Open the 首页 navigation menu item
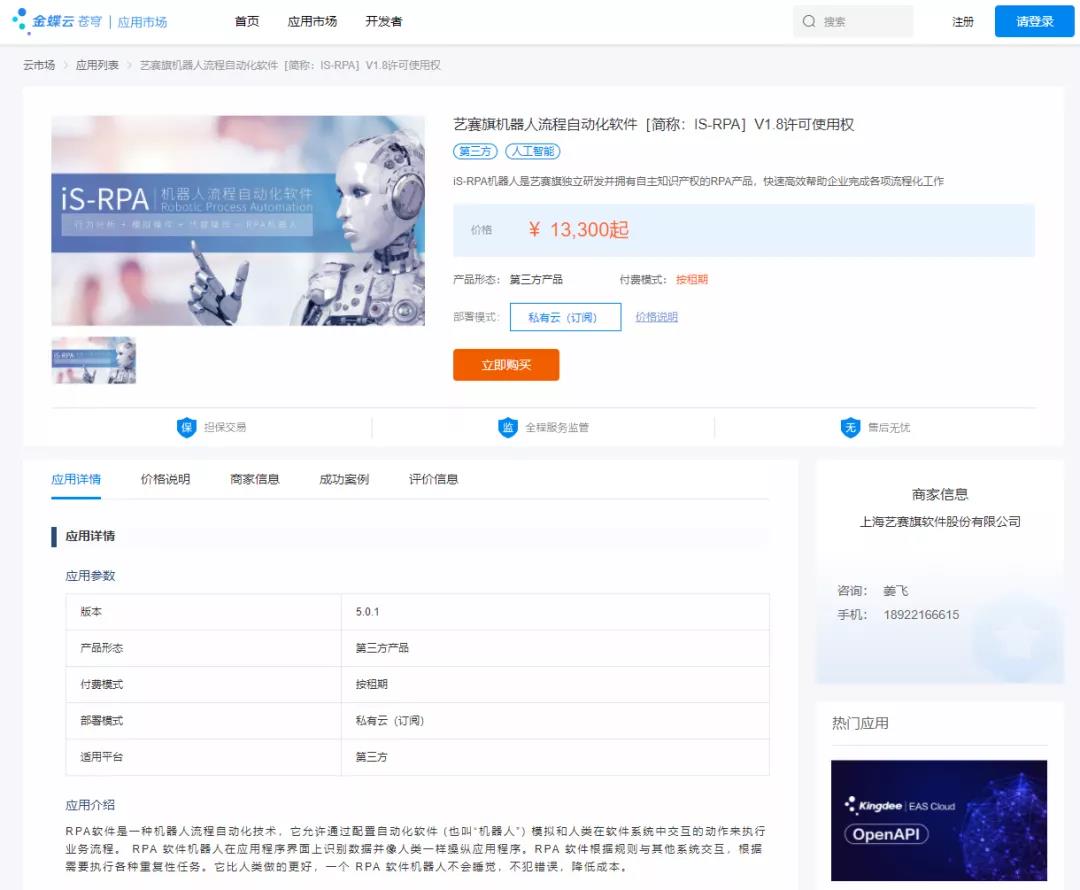Viewport: 1080px width, 890px height. 247,21
